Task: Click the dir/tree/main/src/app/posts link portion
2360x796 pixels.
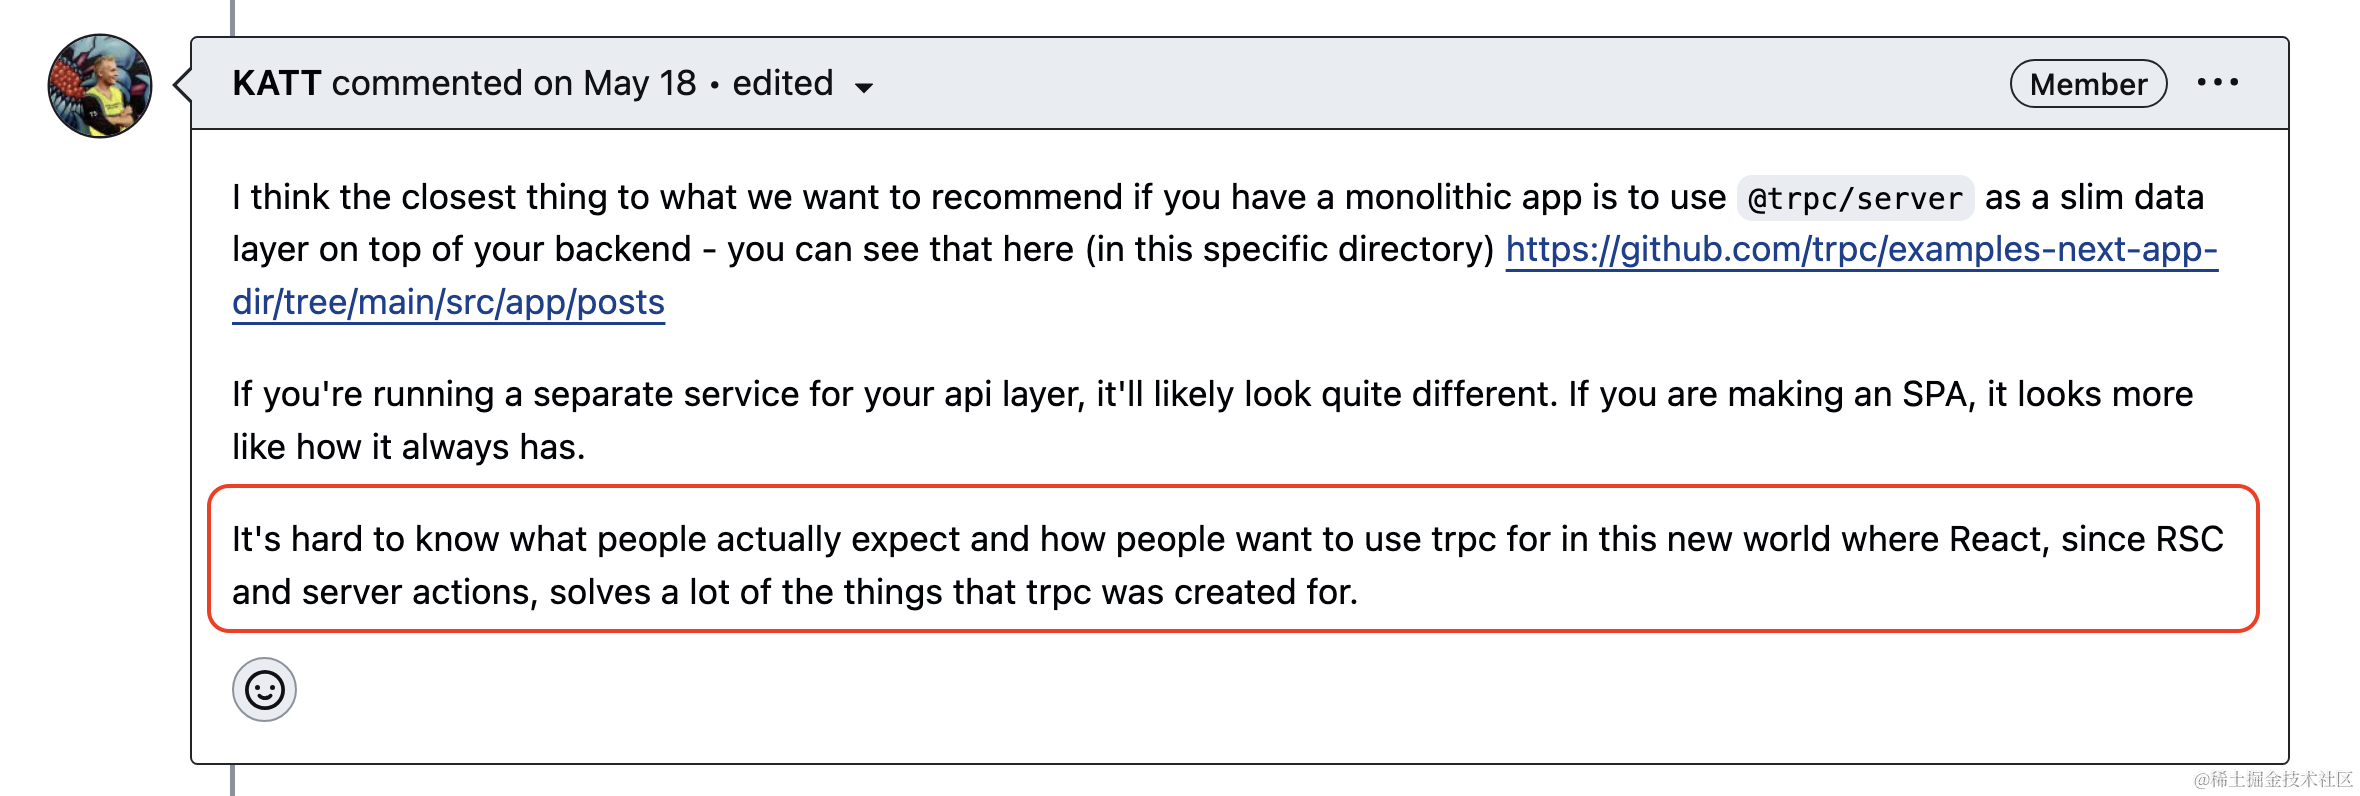Action: pyautogui.click(x=448, y=302)
